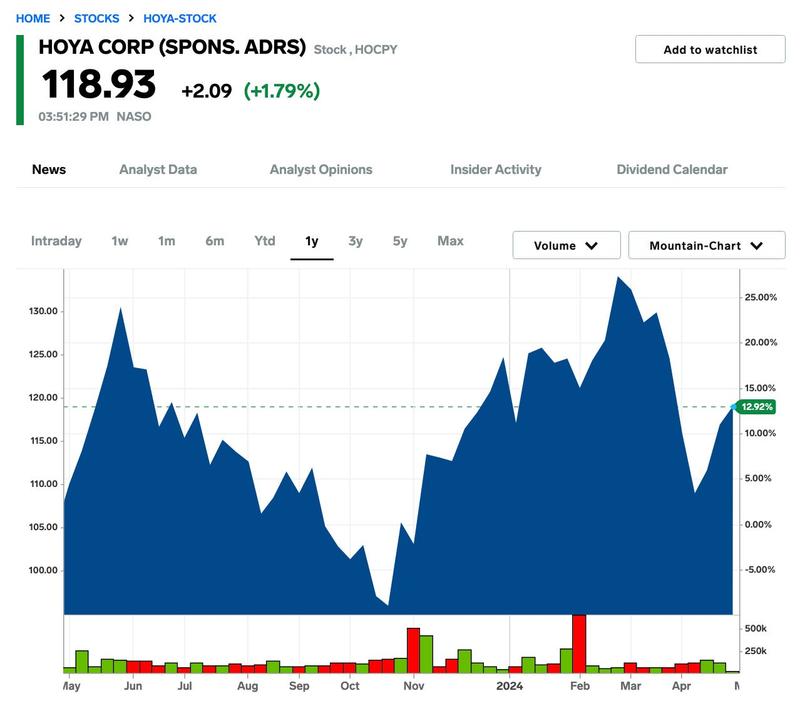Viewport: 800px width, 706px height.
Task: Click the 2024 date axis label
Action: (509, 686)
